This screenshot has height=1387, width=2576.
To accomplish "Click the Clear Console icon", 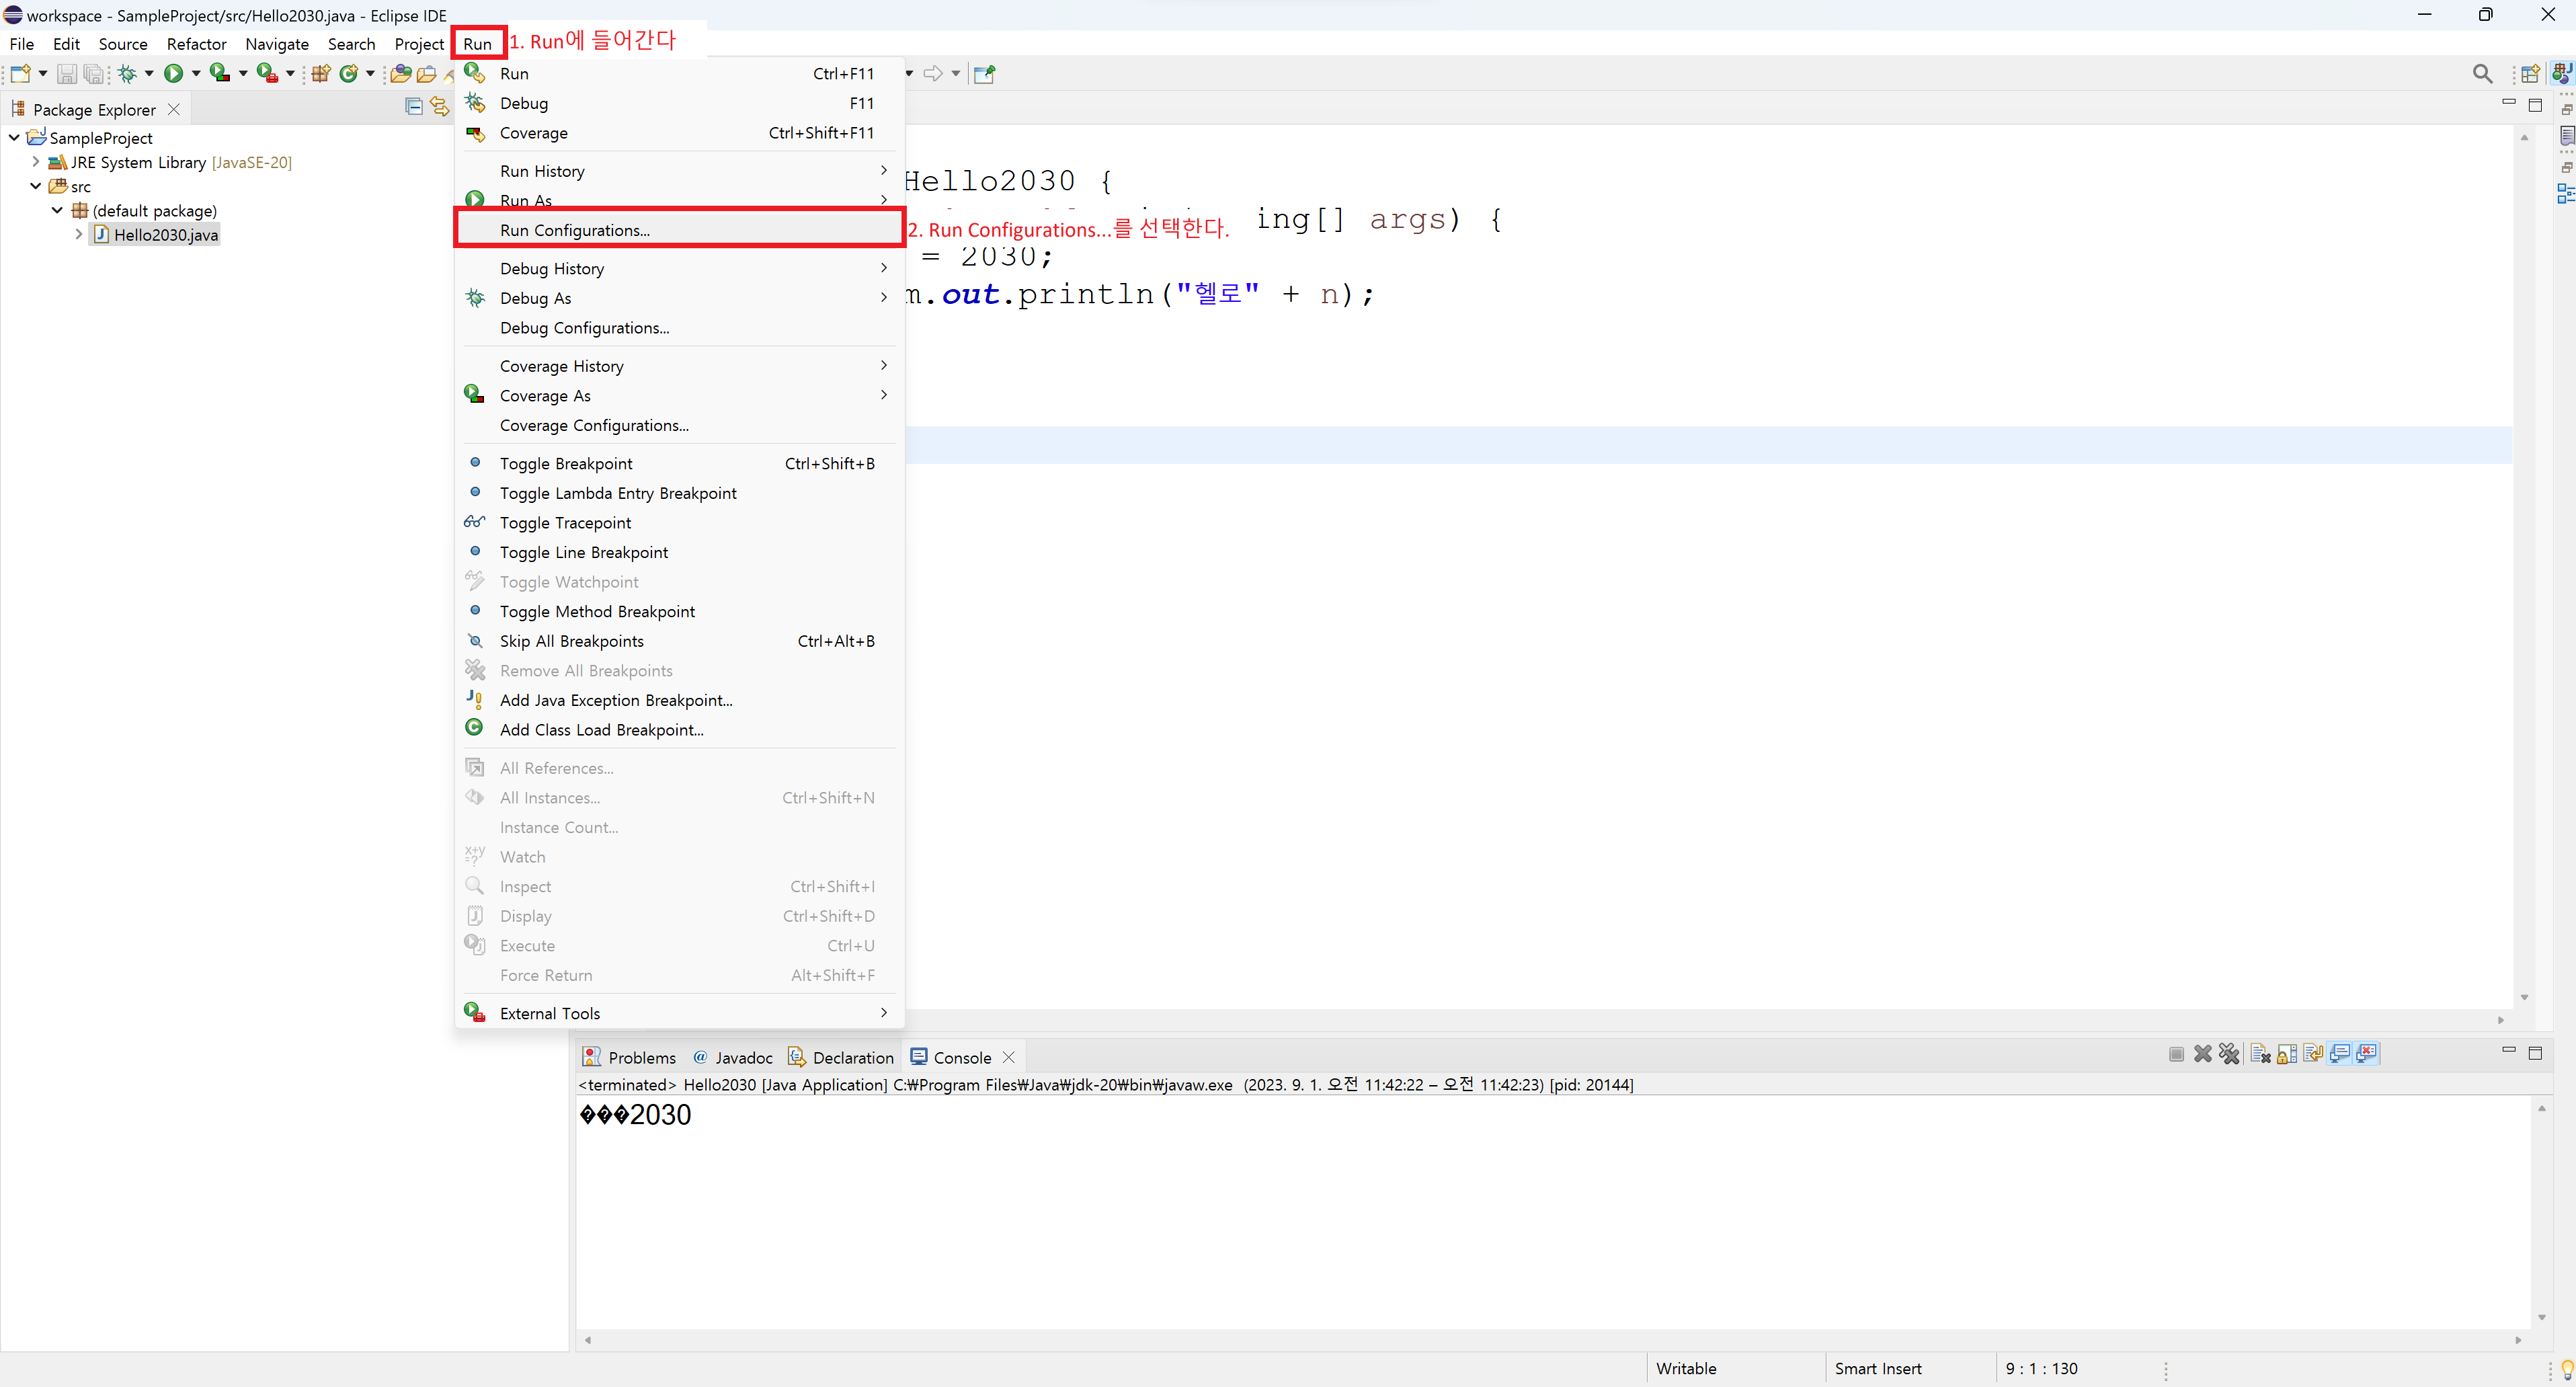I will pos(2260,1054).
